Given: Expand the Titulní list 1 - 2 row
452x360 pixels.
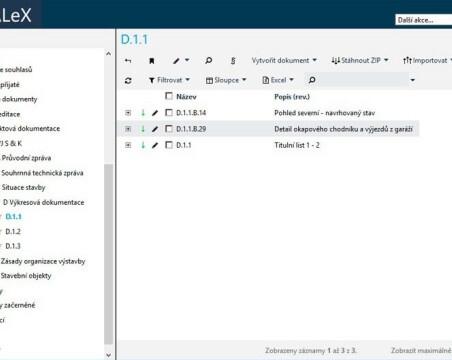Looking at the screenshot, I should click(128, 145).
